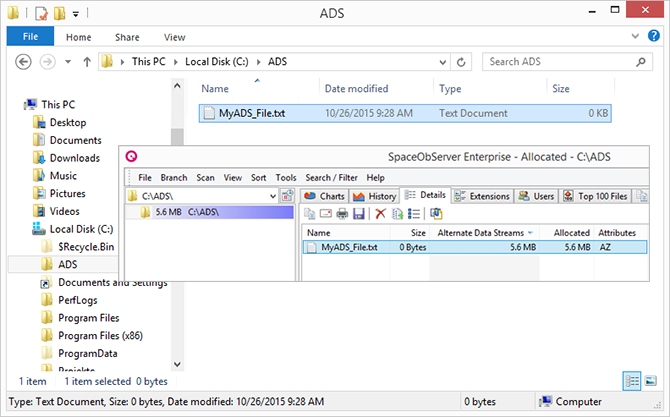Open the SpaceObServer Tools menu

[285, 177]
